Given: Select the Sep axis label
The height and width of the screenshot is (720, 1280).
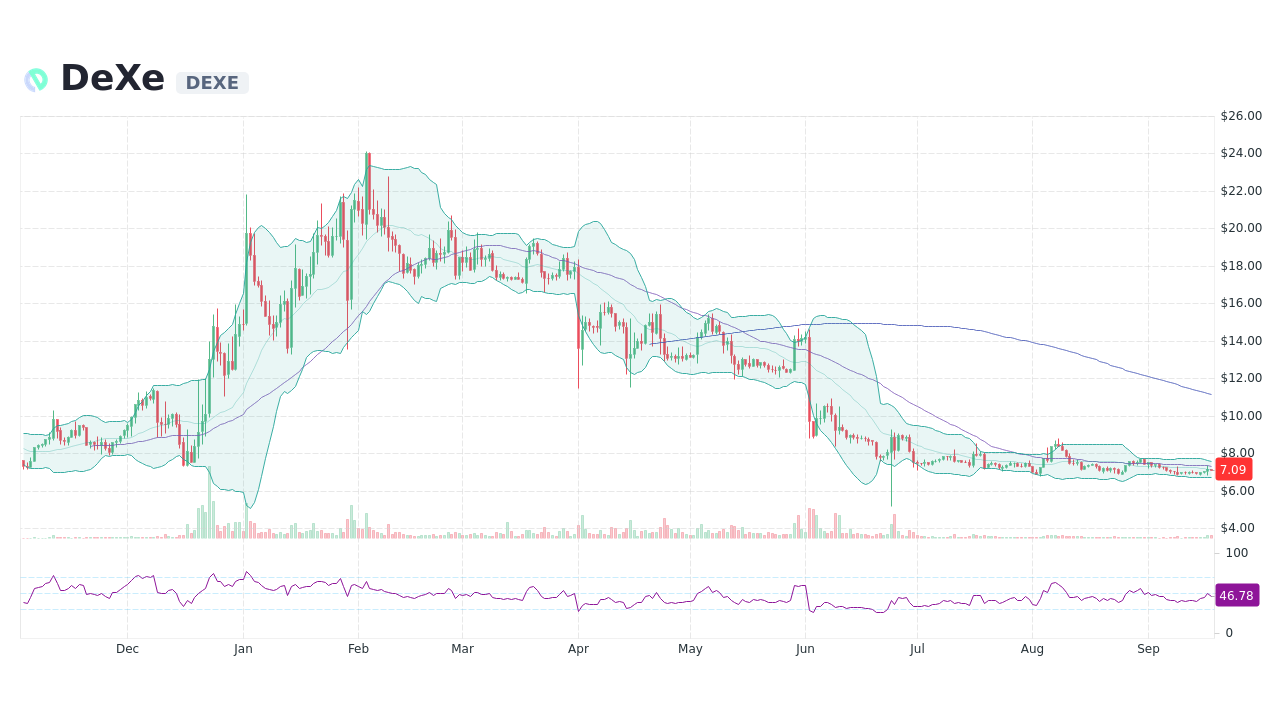Looking at the screenshot, I should click(x=1148, y=648).
